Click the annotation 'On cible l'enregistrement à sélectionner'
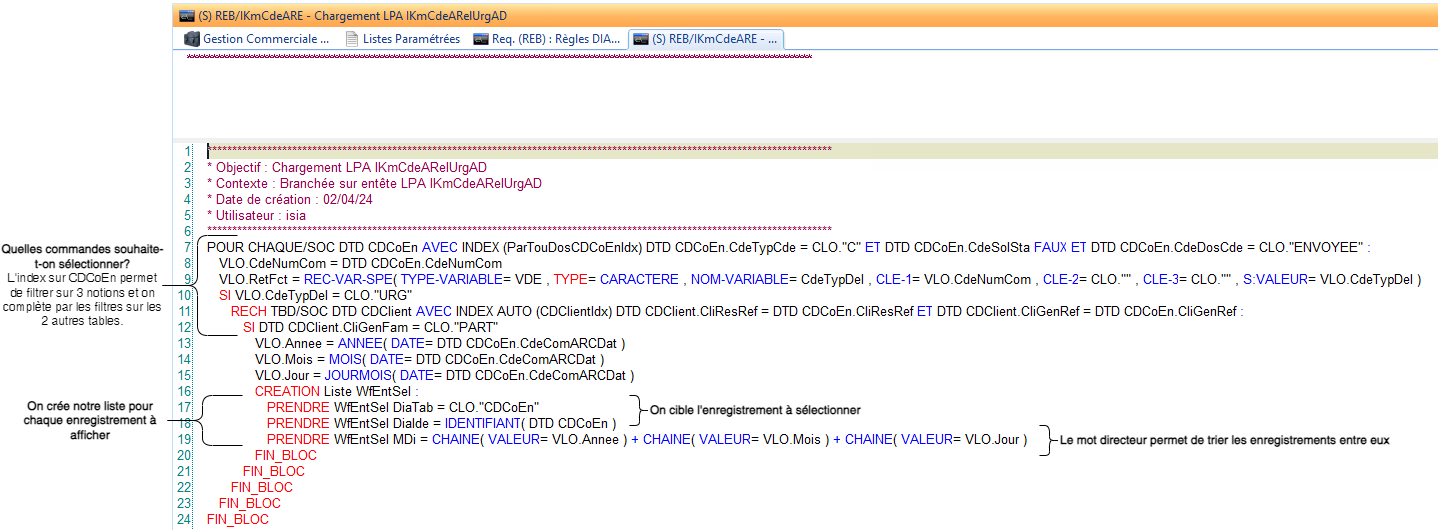The height and width of the screenshot is (530, 1438). point(755,410)
